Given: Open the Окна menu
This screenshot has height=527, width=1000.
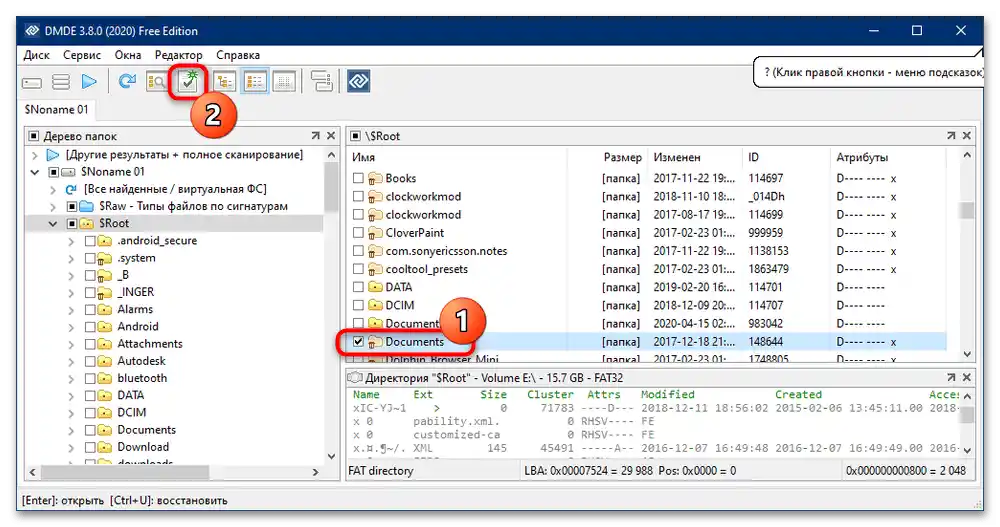Looking at the screenshot, I should [128, 55].
